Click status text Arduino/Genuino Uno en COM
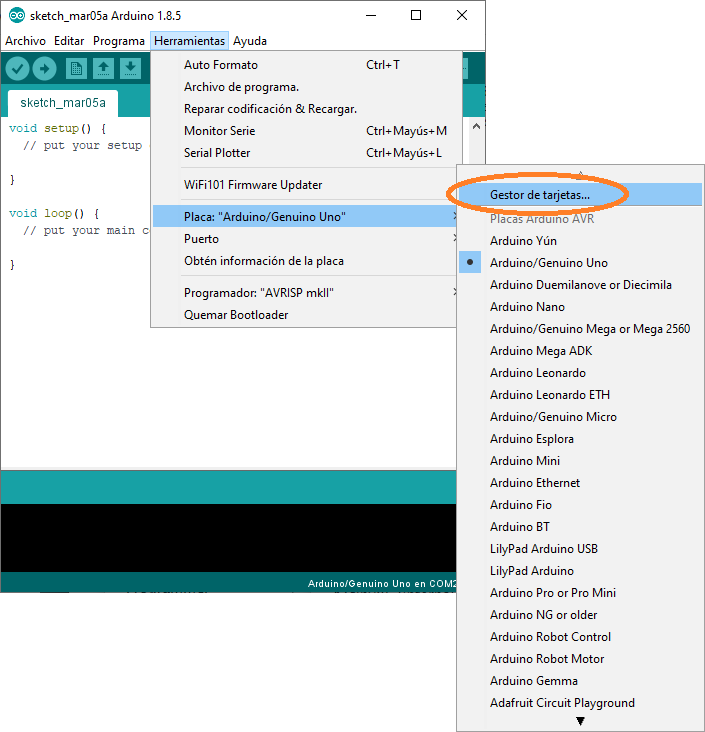The width and height of the screenshot is (705, 732). [381, 584]
